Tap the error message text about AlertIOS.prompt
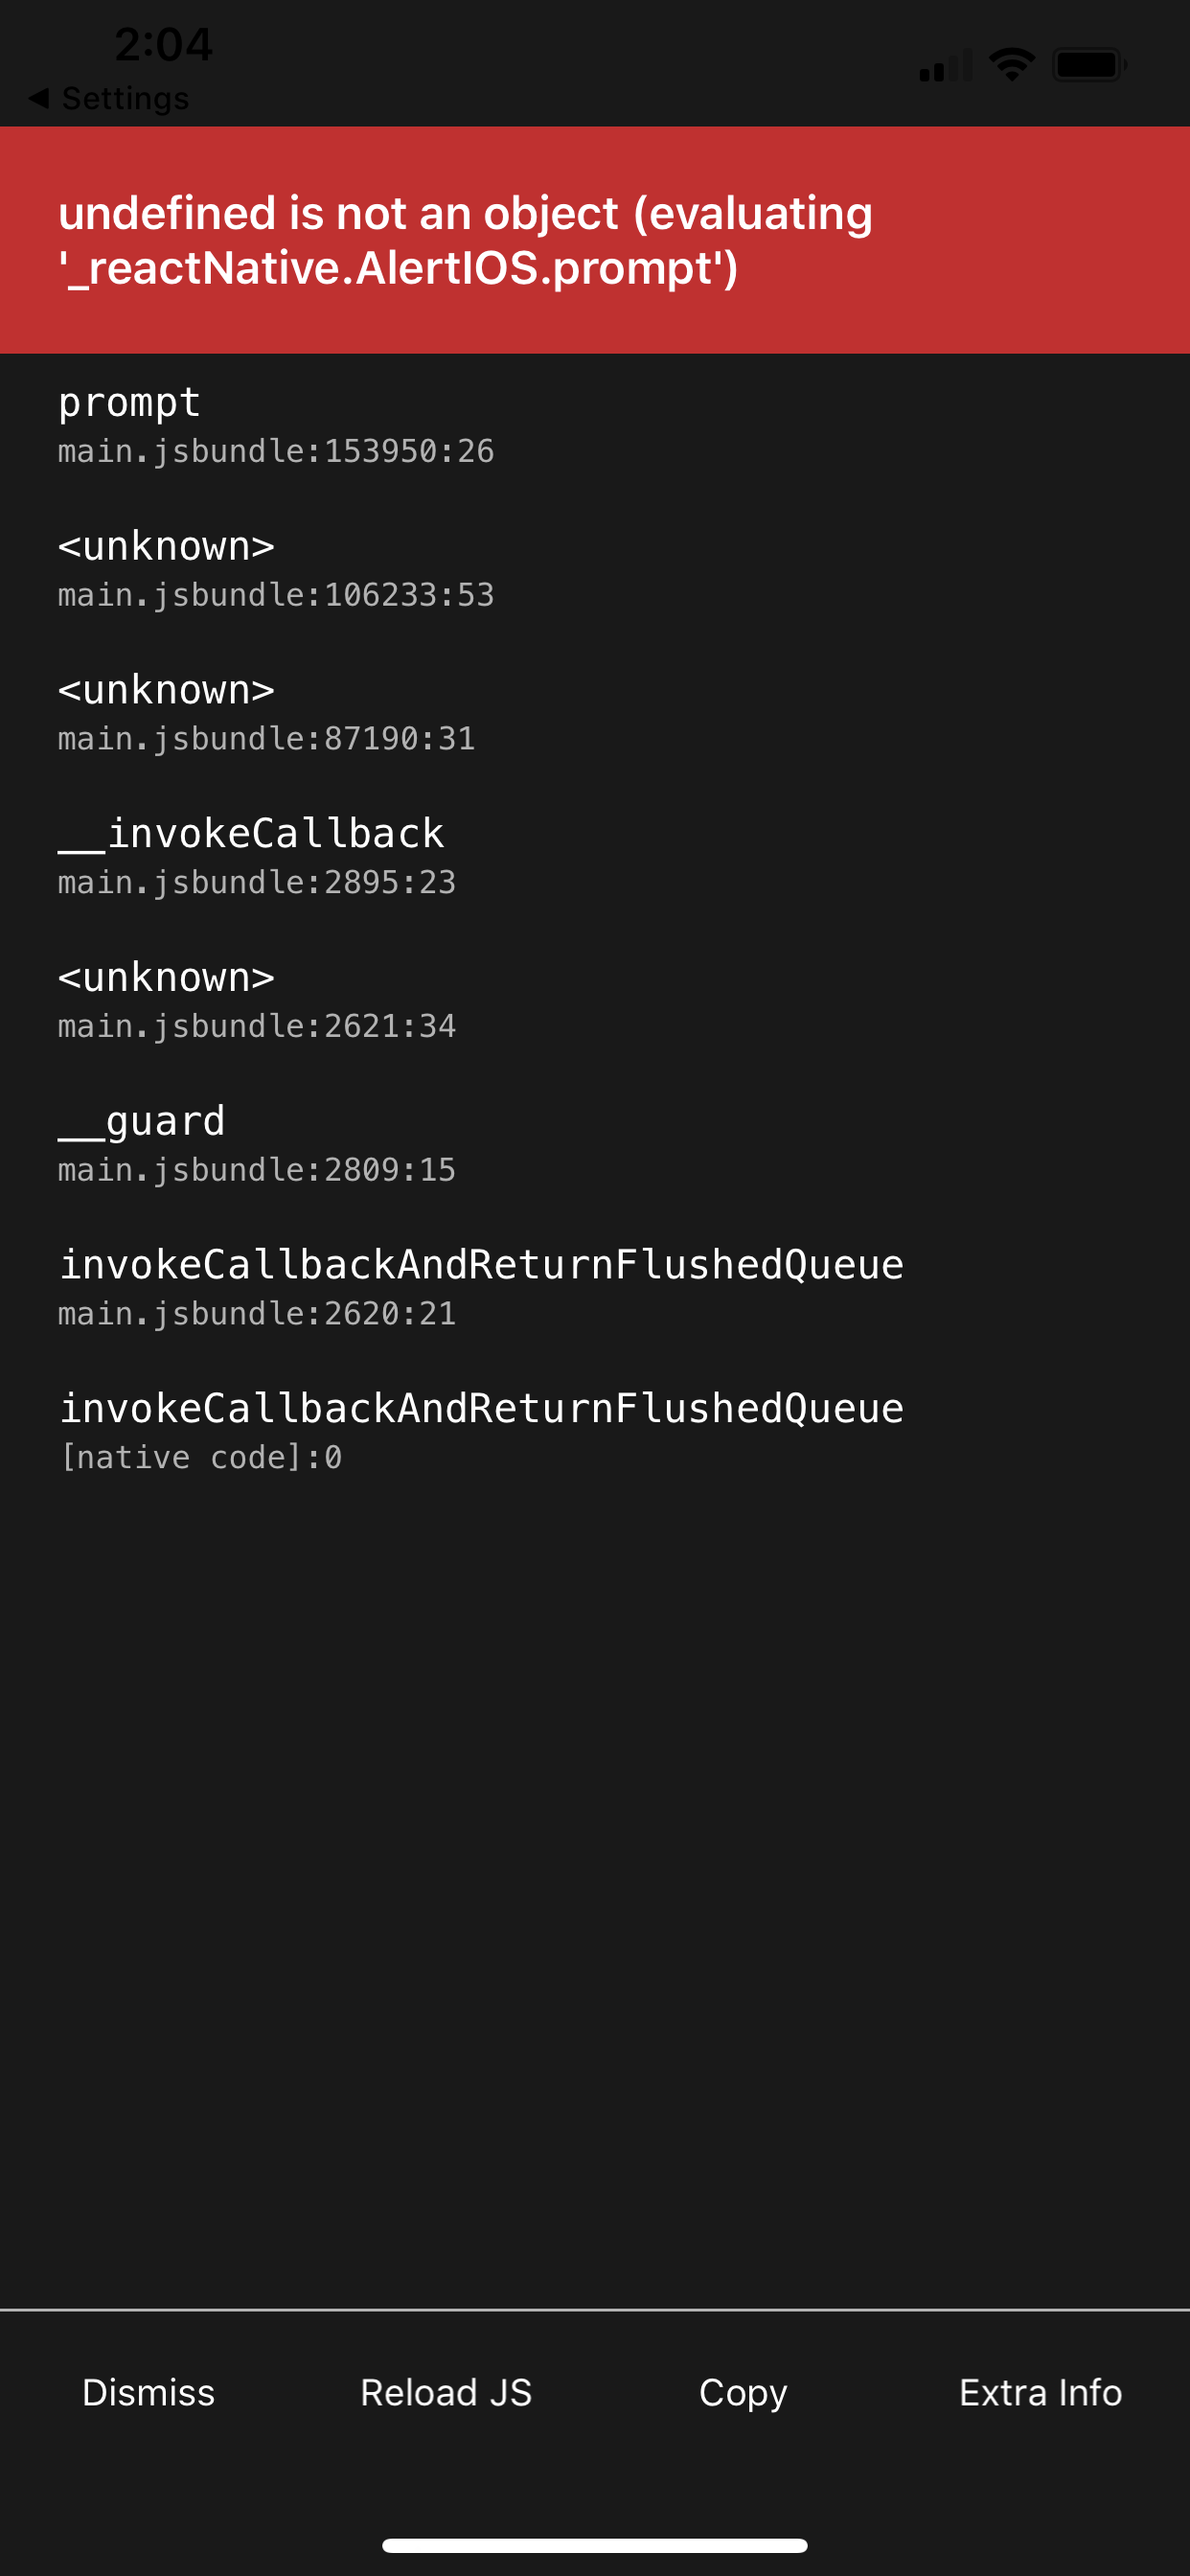Screen dimensions: 1190x2576 (466, 240)
